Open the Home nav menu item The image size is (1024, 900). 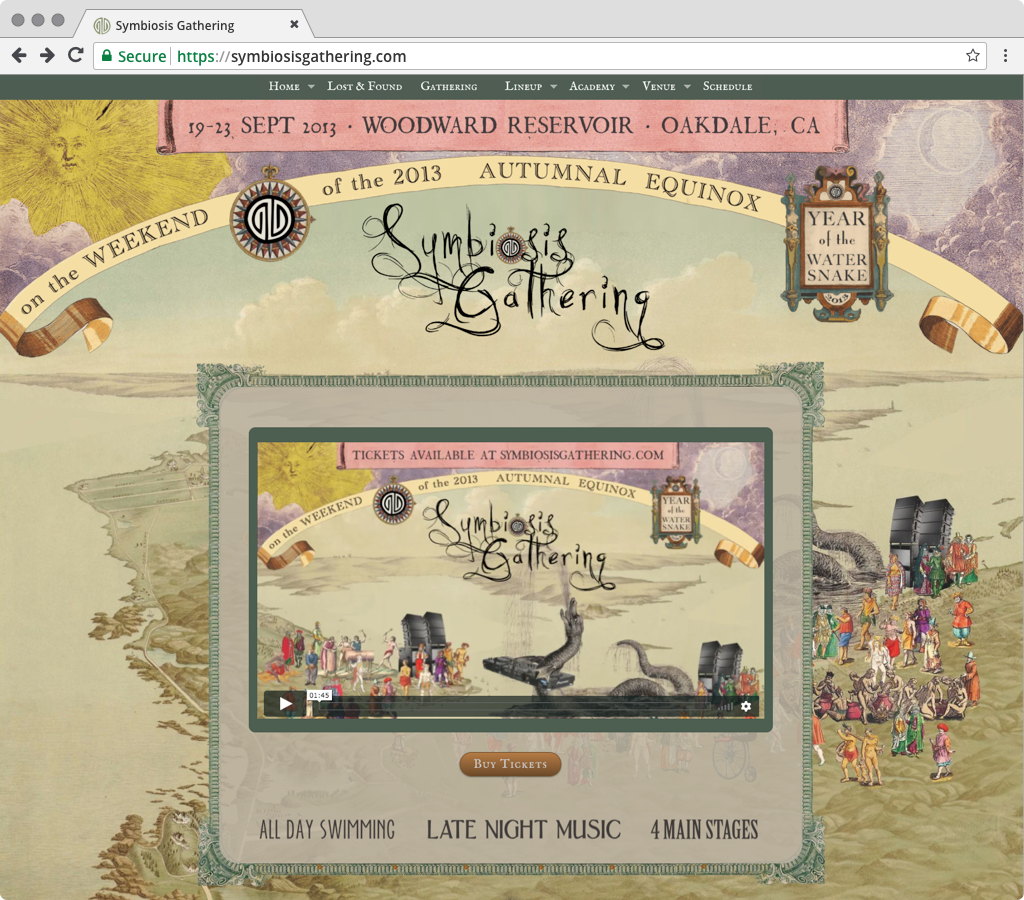point(284,86)
